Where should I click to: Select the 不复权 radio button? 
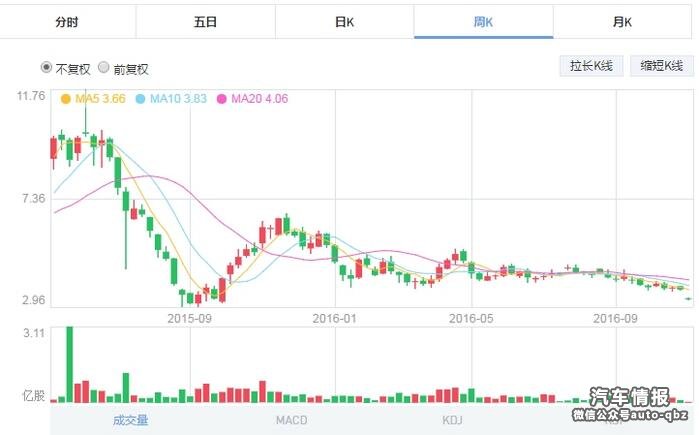click(46, 68)
